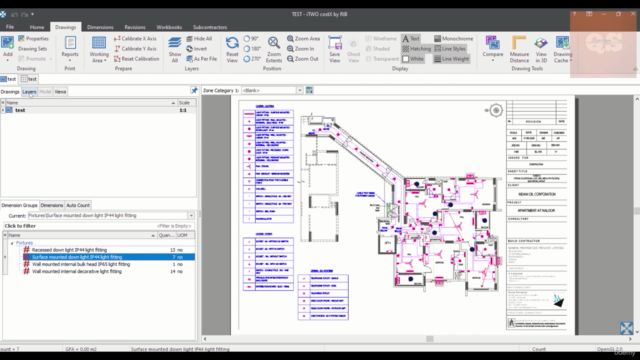Select 180° rotation option
Viewport: 640px width, 360px height.
(252, 49)
